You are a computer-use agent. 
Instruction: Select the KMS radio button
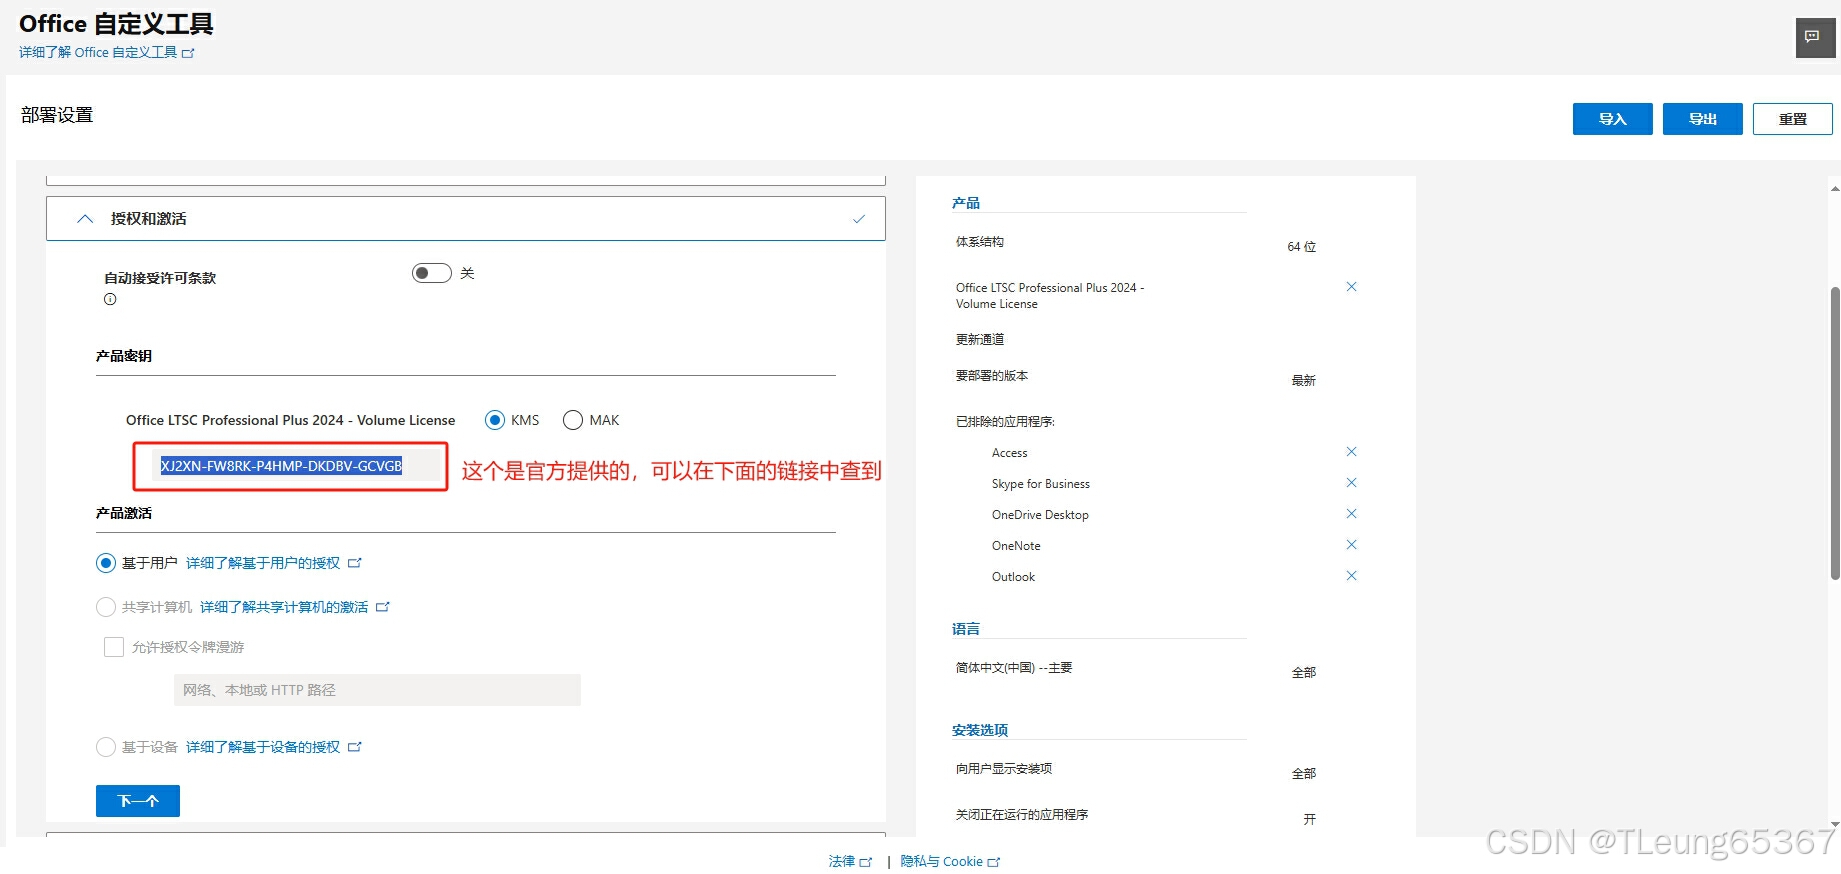point(495,420)
